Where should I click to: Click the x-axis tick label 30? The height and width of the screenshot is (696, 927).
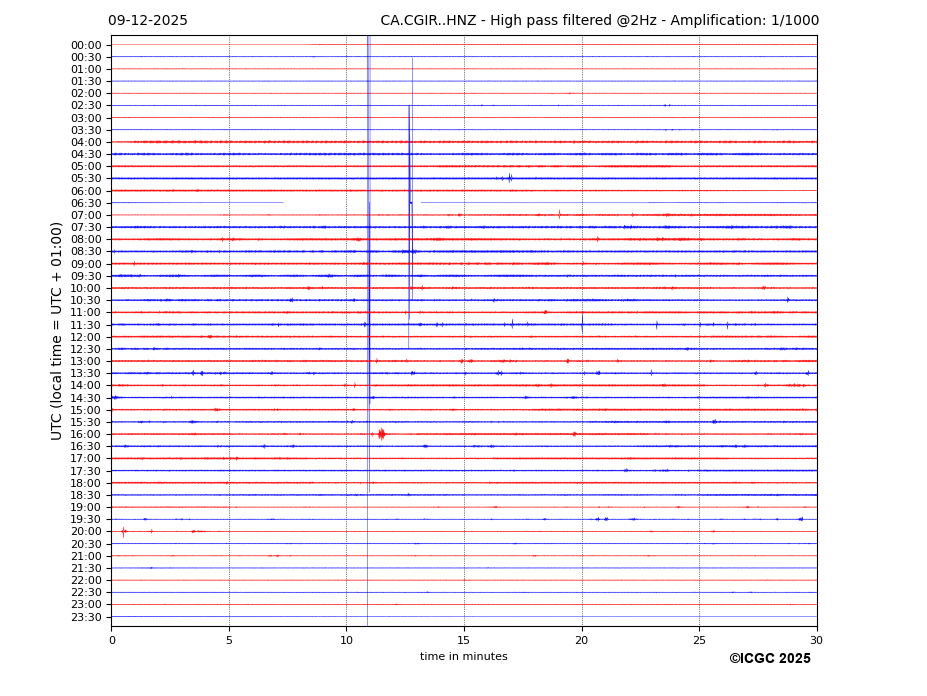point(816,640)
